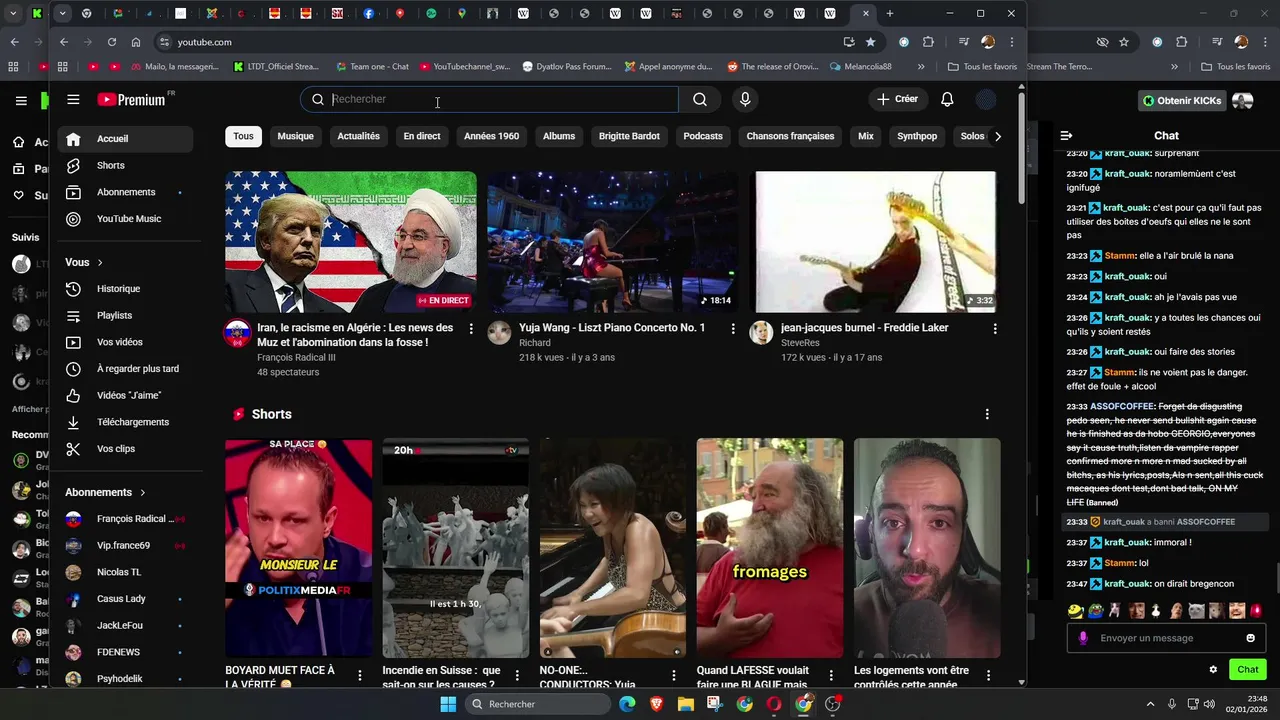Open Vos vidéos in sidebar
Image resolution: width=1280 pixels, height=720 pixels.
coord(125,342)
